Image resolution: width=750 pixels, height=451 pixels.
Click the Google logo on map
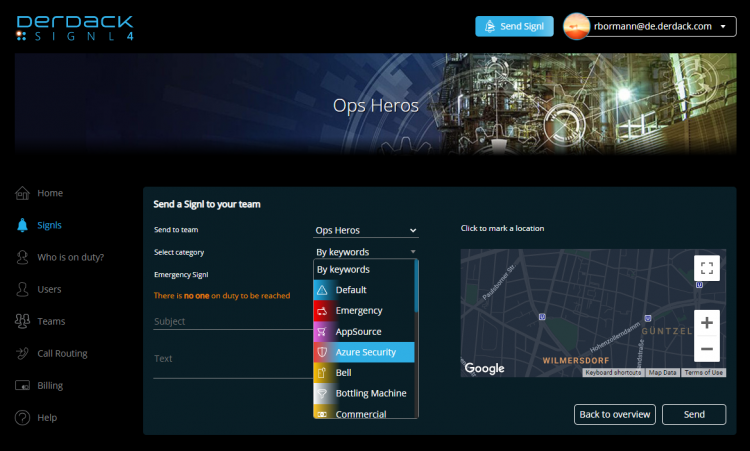(485, 368)
